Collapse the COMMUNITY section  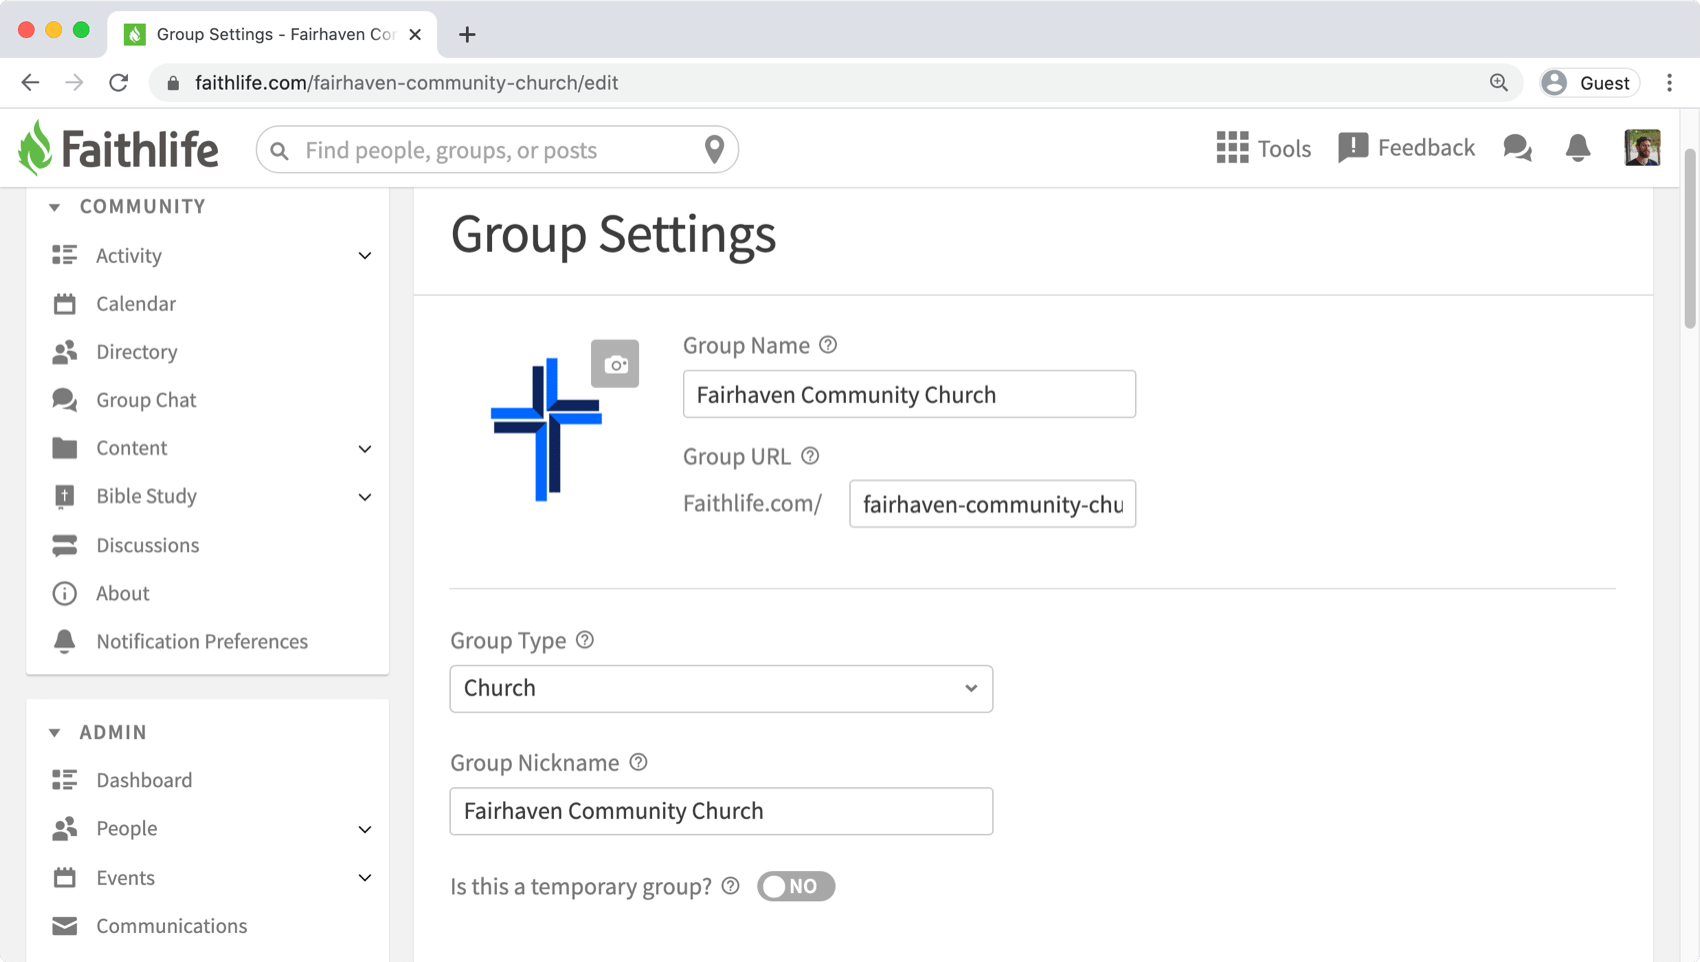[x=55, y=206]
